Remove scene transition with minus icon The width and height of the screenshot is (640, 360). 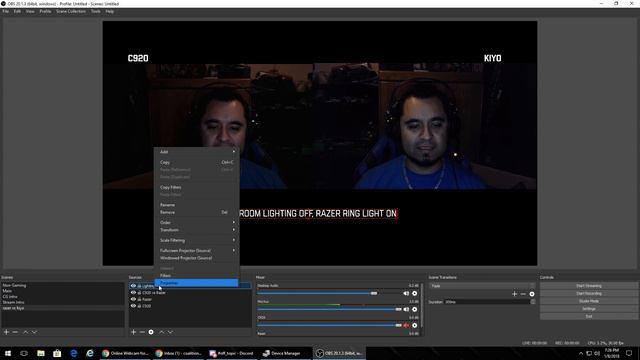(523, 294)
